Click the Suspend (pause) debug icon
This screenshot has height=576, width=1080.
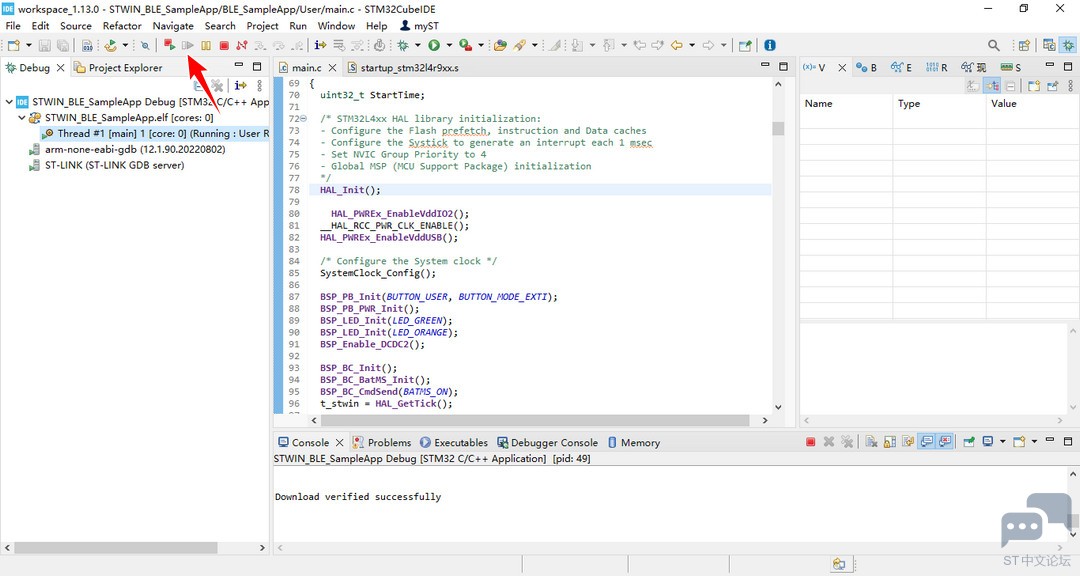207,45
